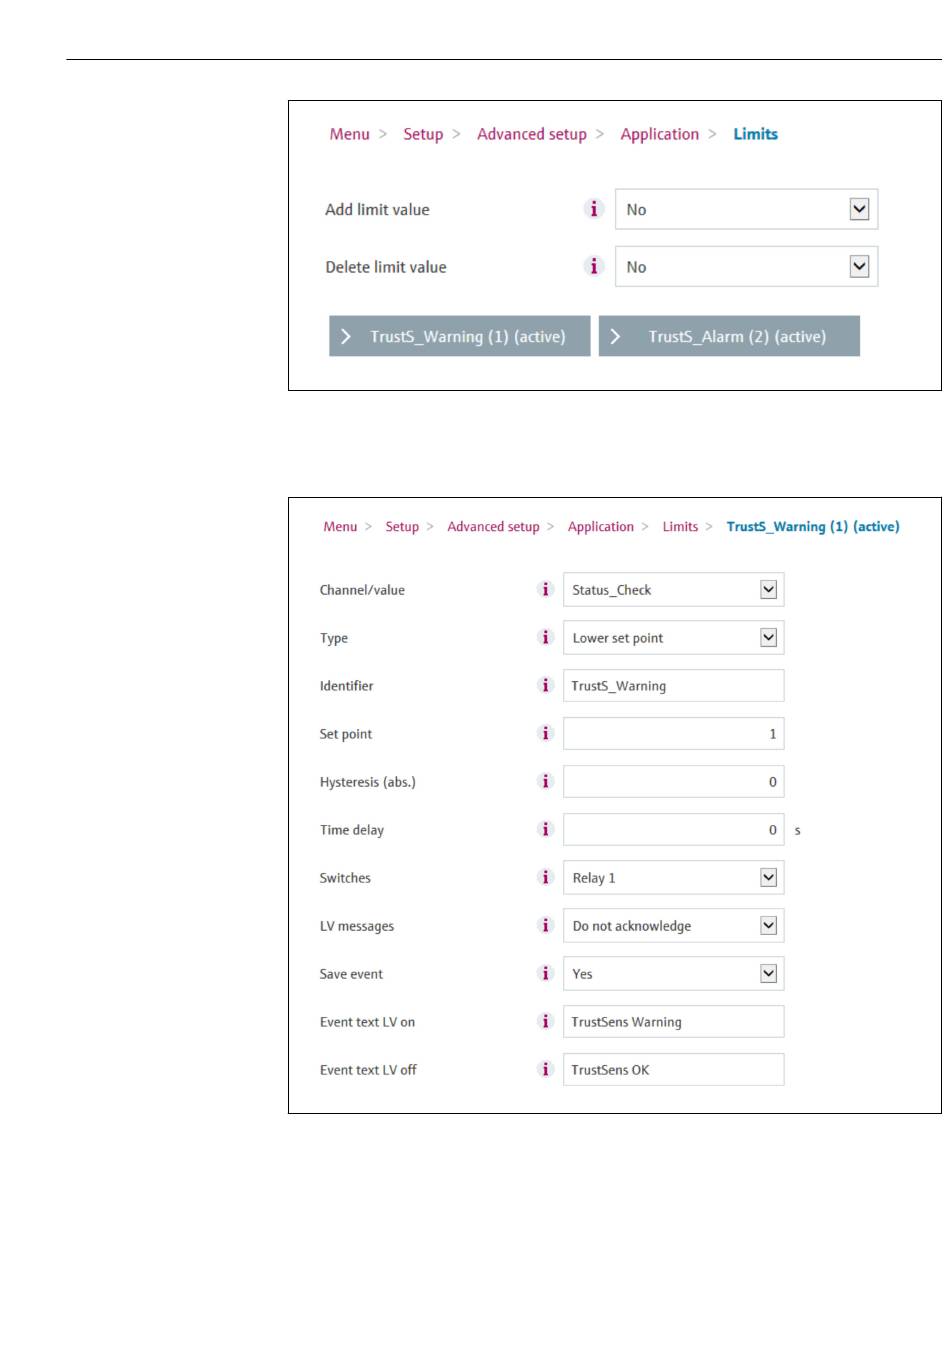Expand TrustS_Warning (1) (active) entry

(460, 336)
